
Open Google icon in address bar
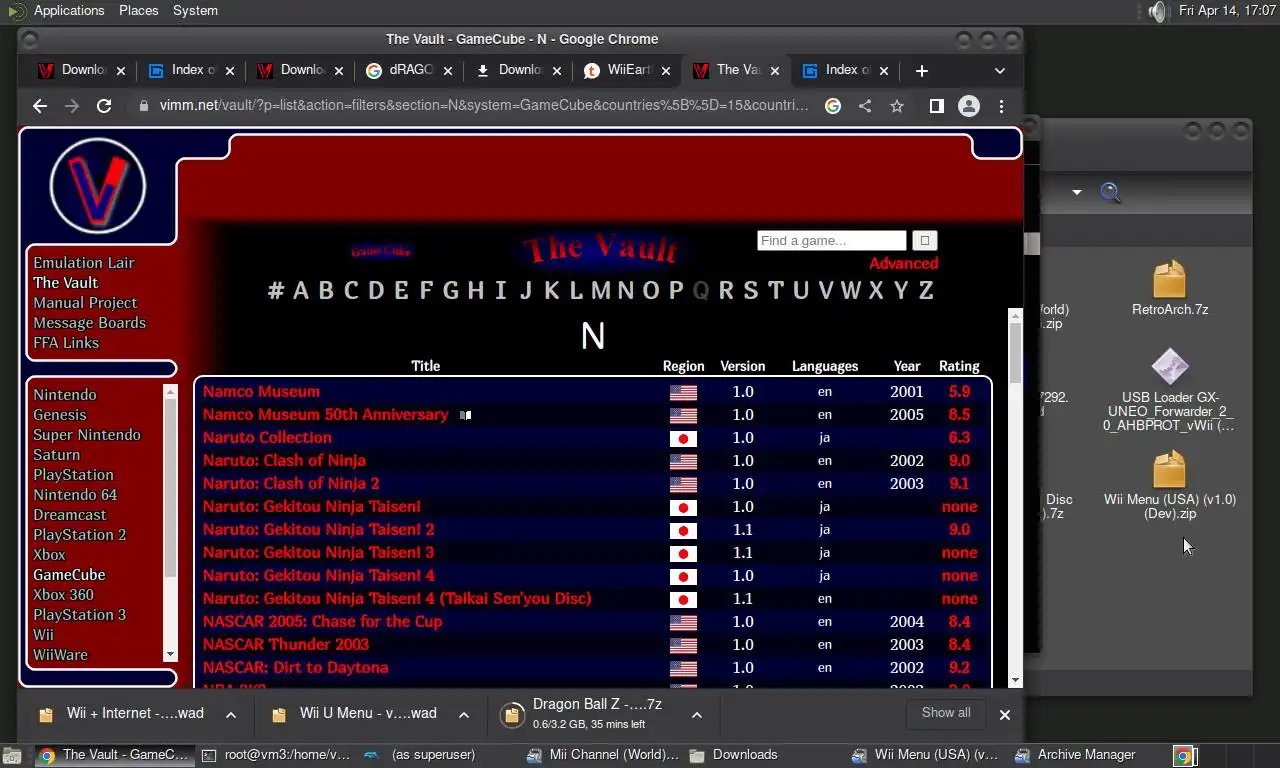[x=833, y=106]
